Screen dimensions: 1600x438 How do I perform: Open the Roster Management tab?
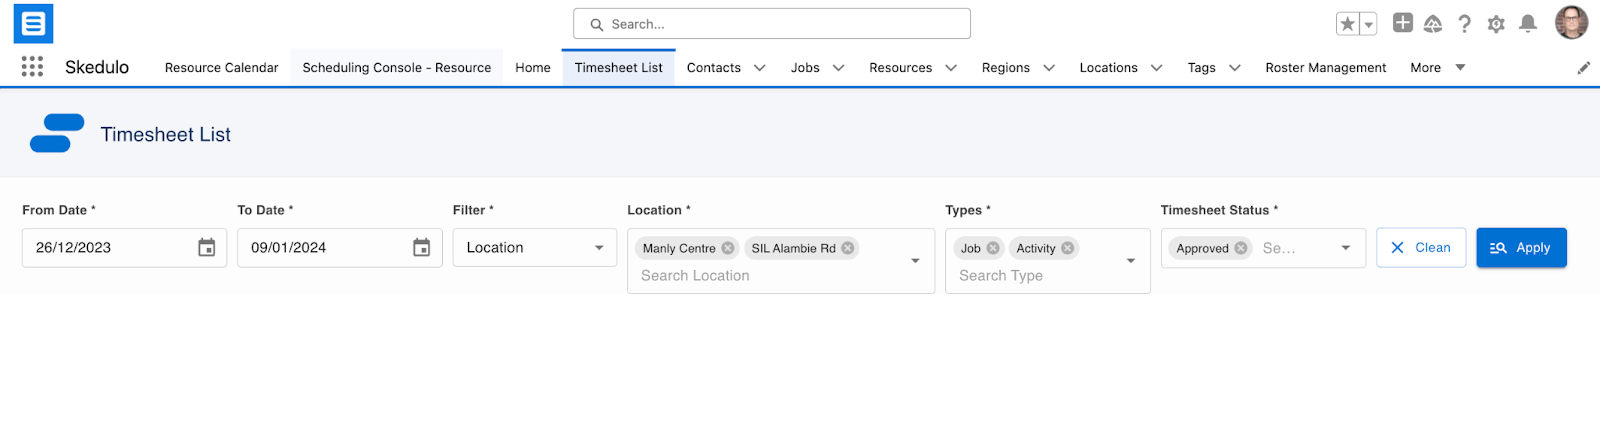(1326, 68)
